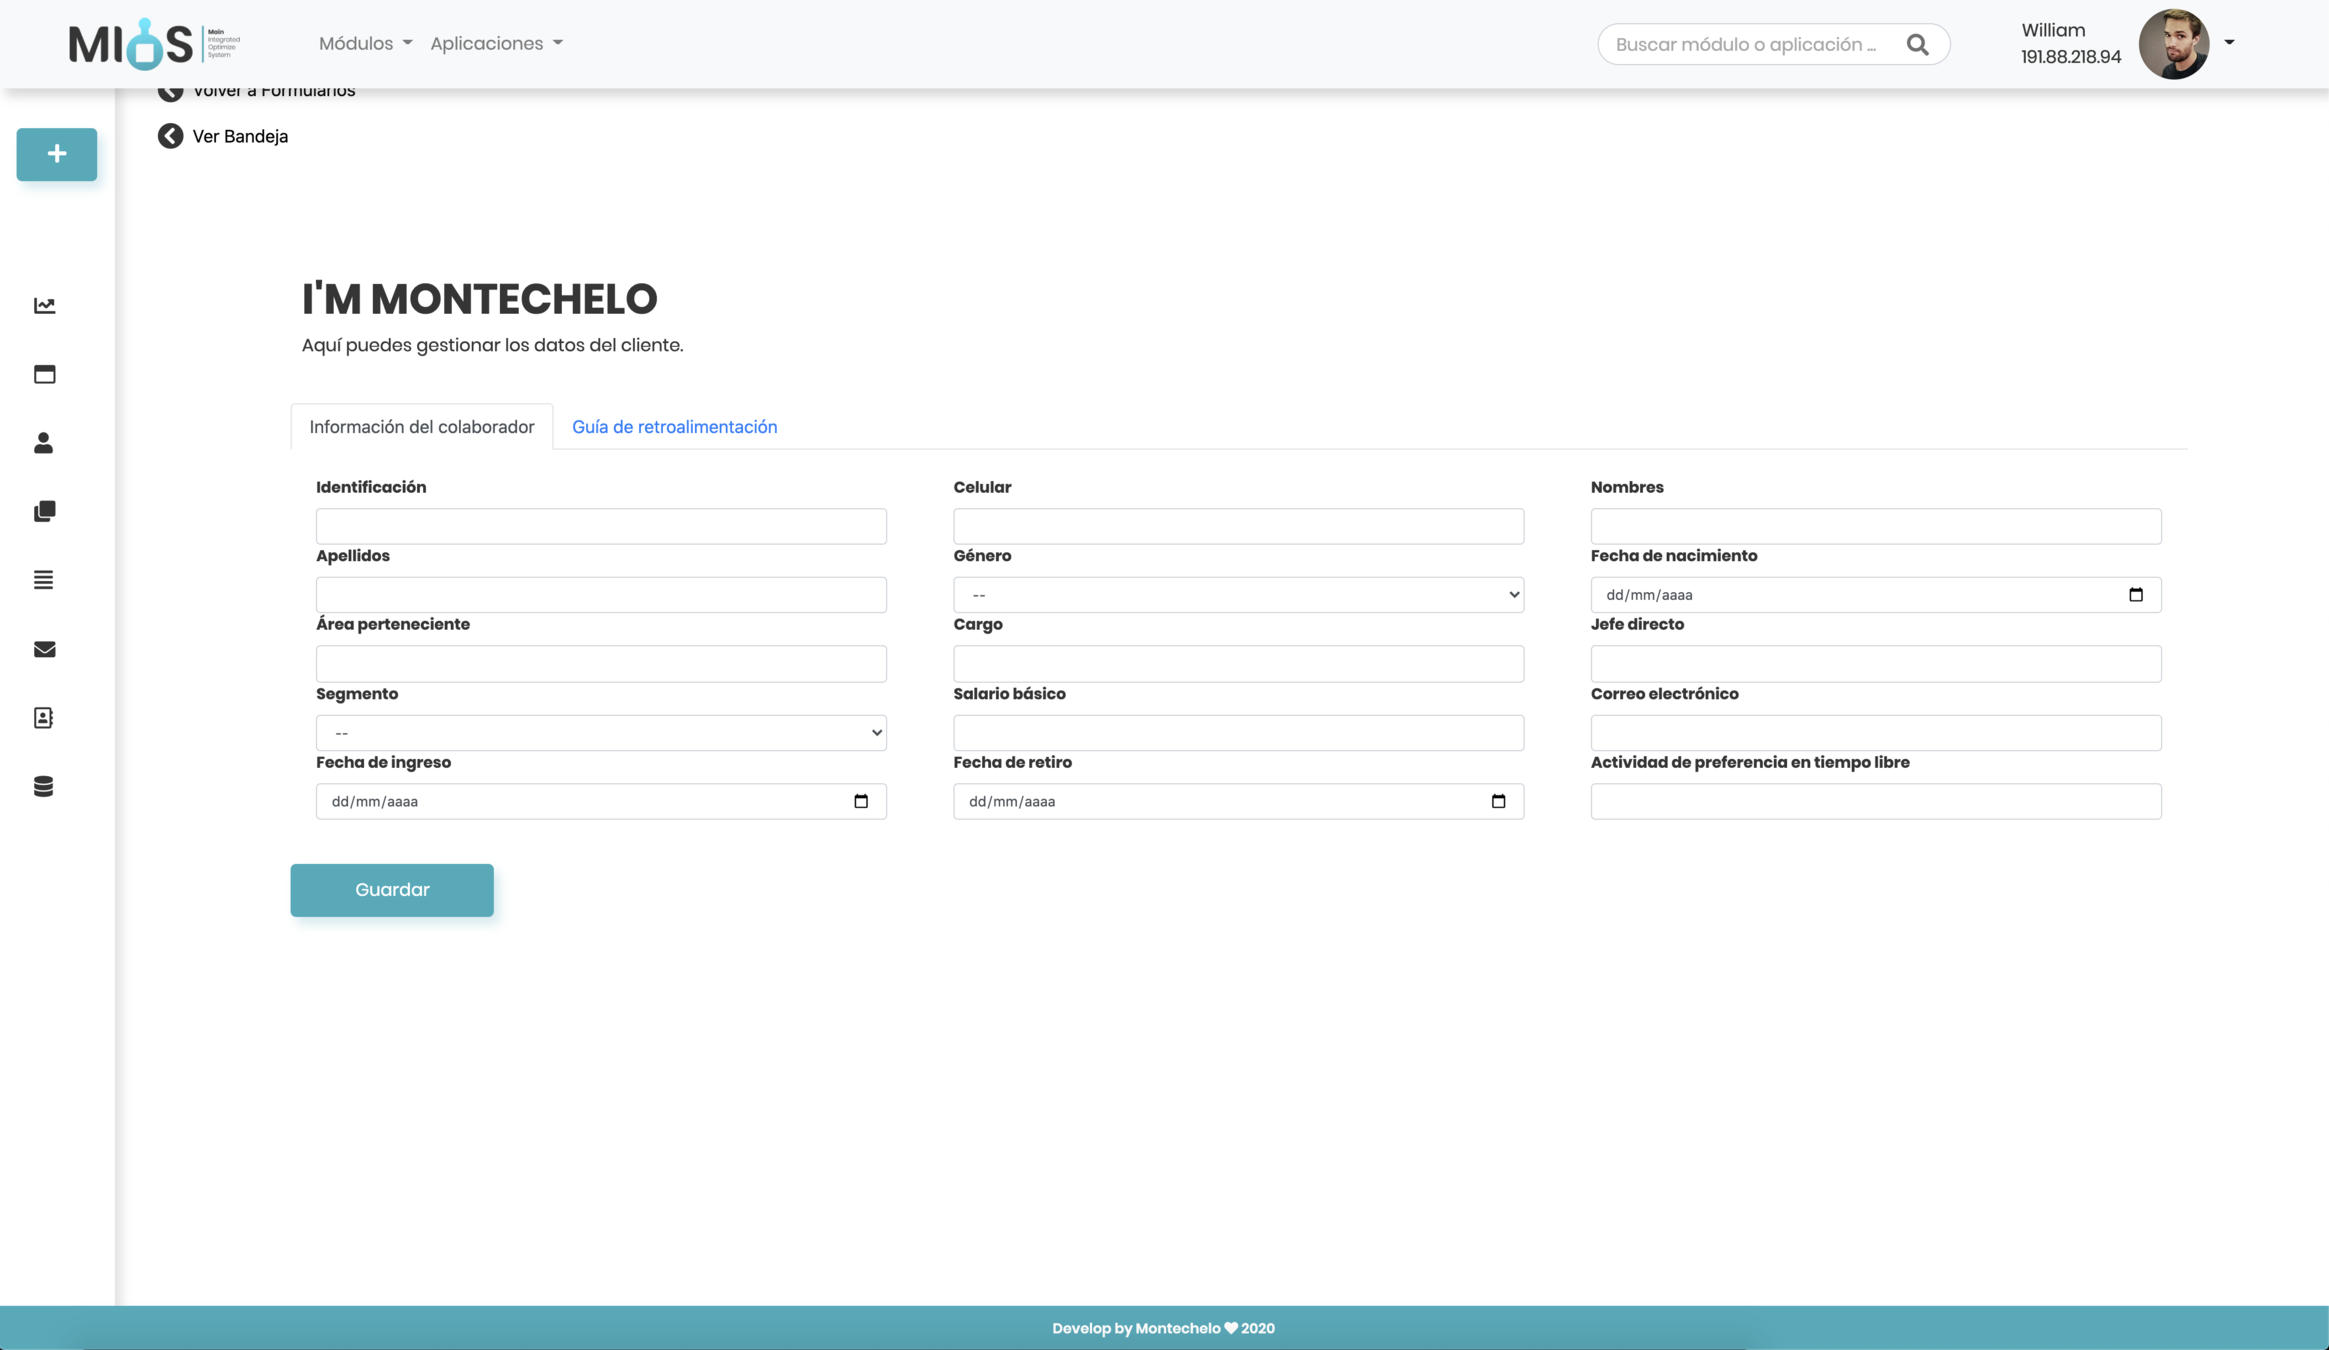Screen dimensions: 2329x1350
Task: Open the Módulos menu
Action: pyautogui.click(x=365, y=43)
